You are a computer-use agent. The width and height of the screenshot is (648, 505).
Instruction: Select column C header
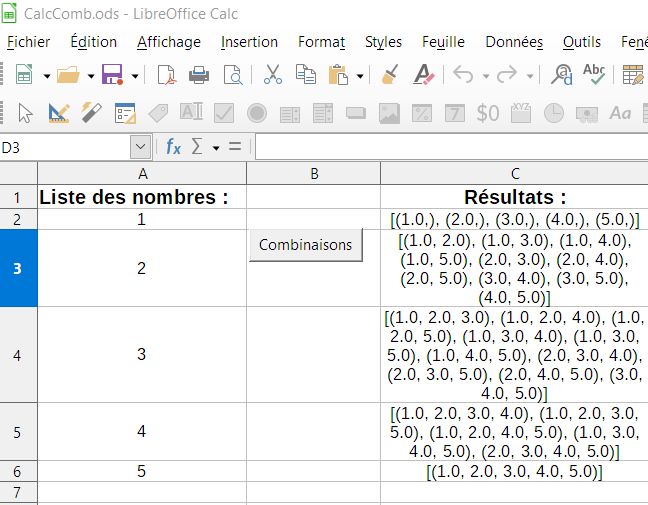[x=514, y=173]
